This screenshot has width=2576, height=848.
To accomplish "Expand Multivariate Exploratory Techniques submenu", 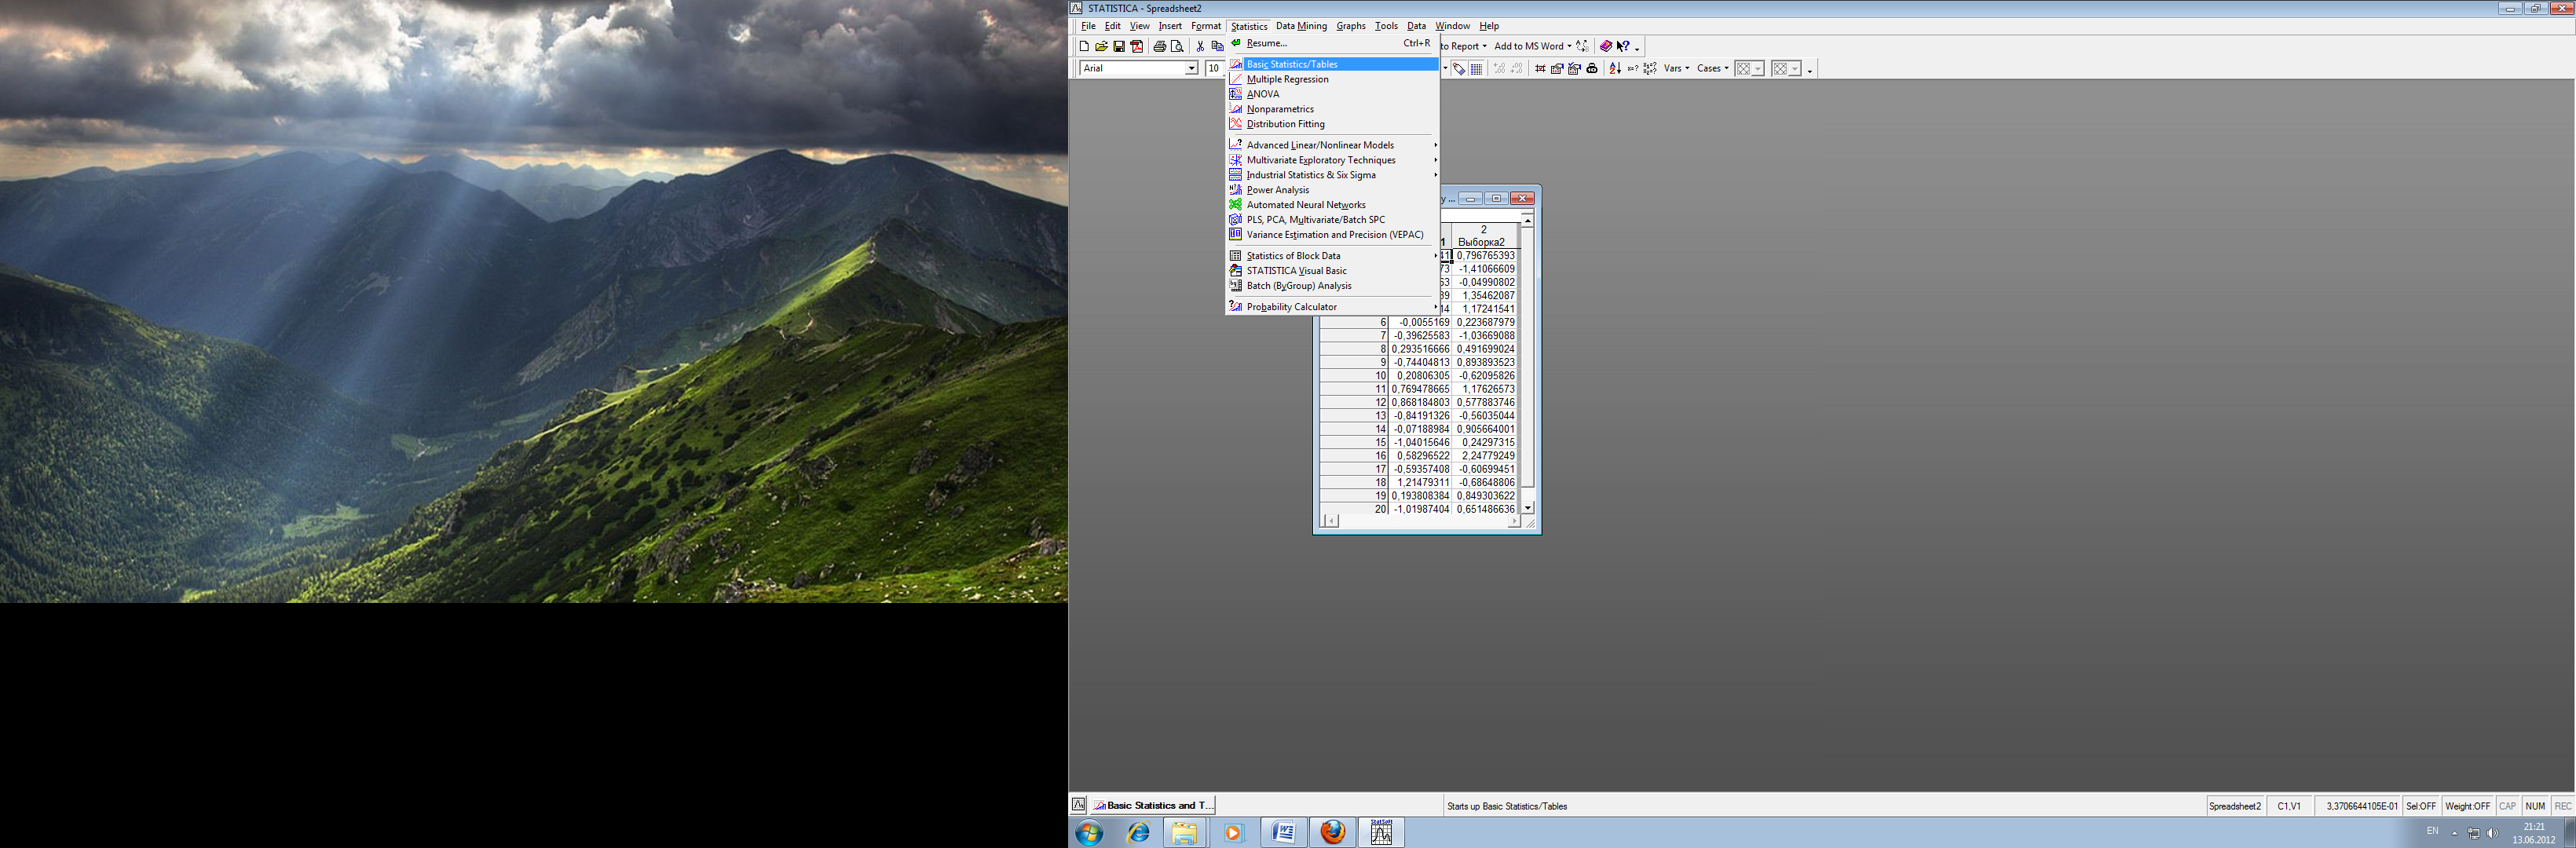I will pyautogui.click(x=1333, y=160).
